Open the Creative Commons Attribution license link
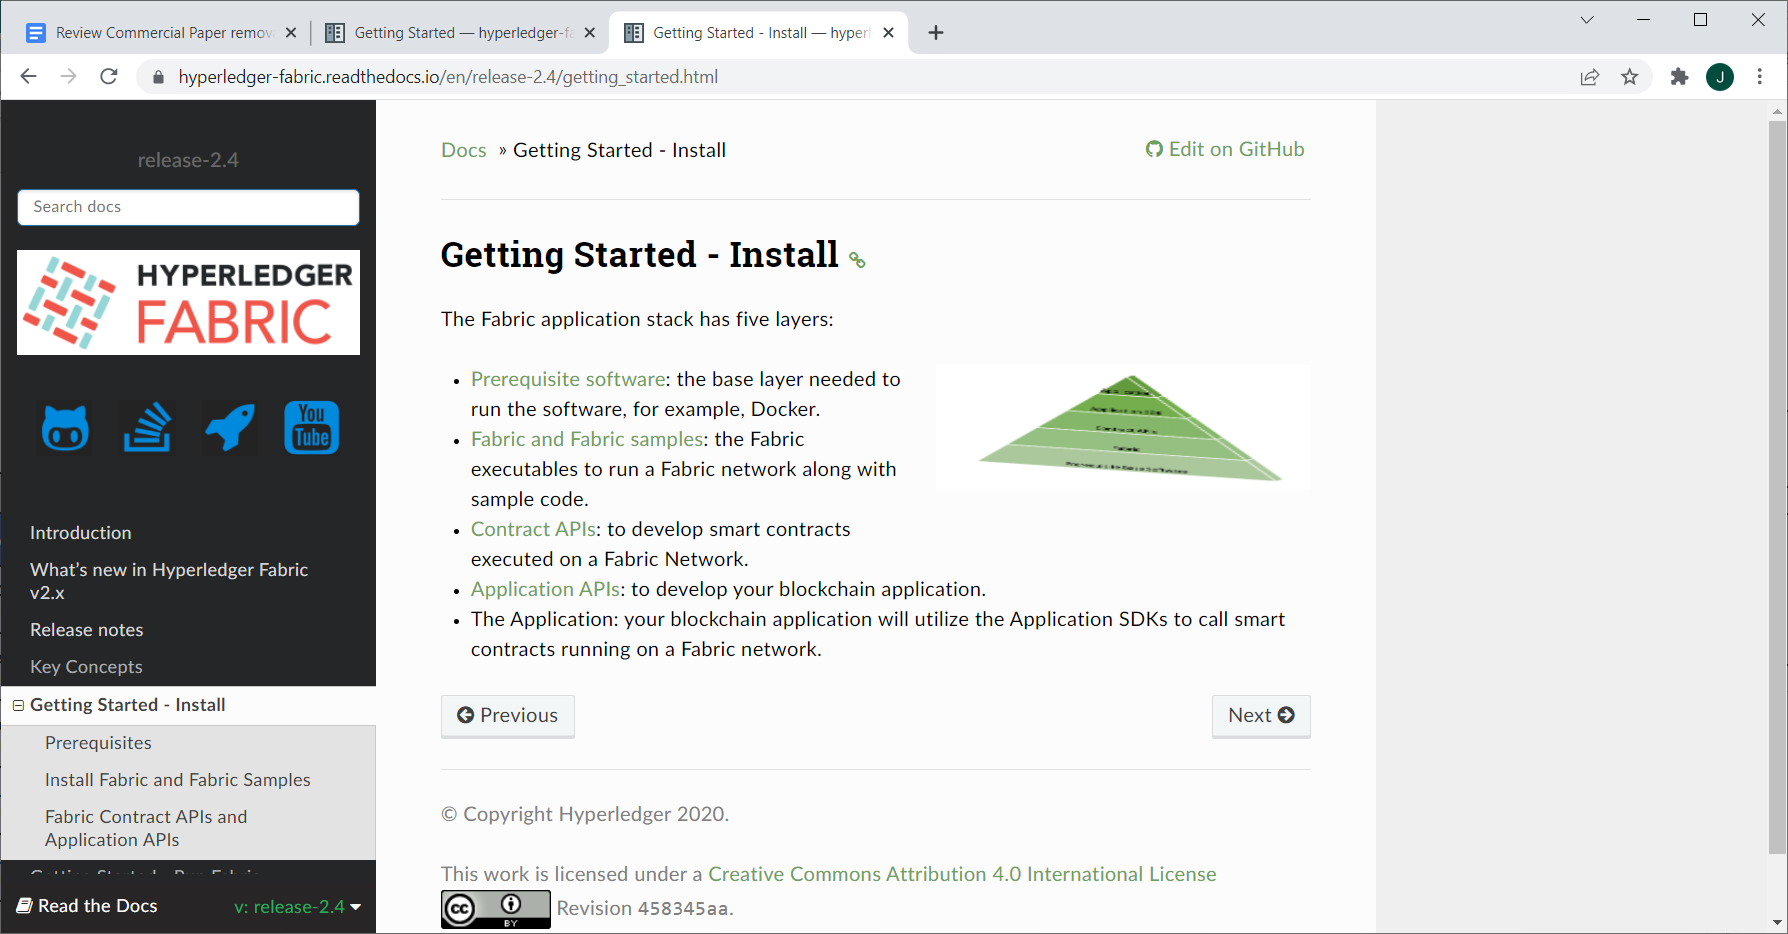The width and height of the screenshot is (1788, 934). (962, 874)
